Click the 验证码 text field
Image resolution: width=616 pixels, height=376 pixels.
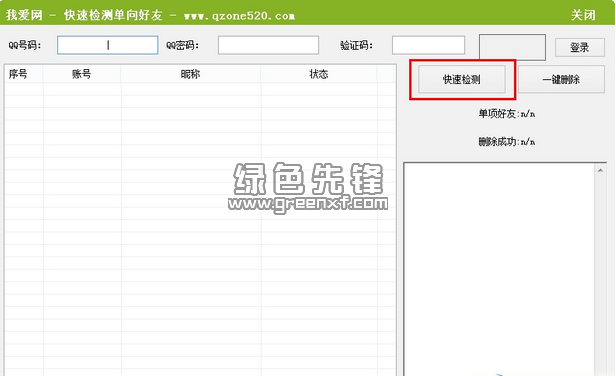(428, 45)
